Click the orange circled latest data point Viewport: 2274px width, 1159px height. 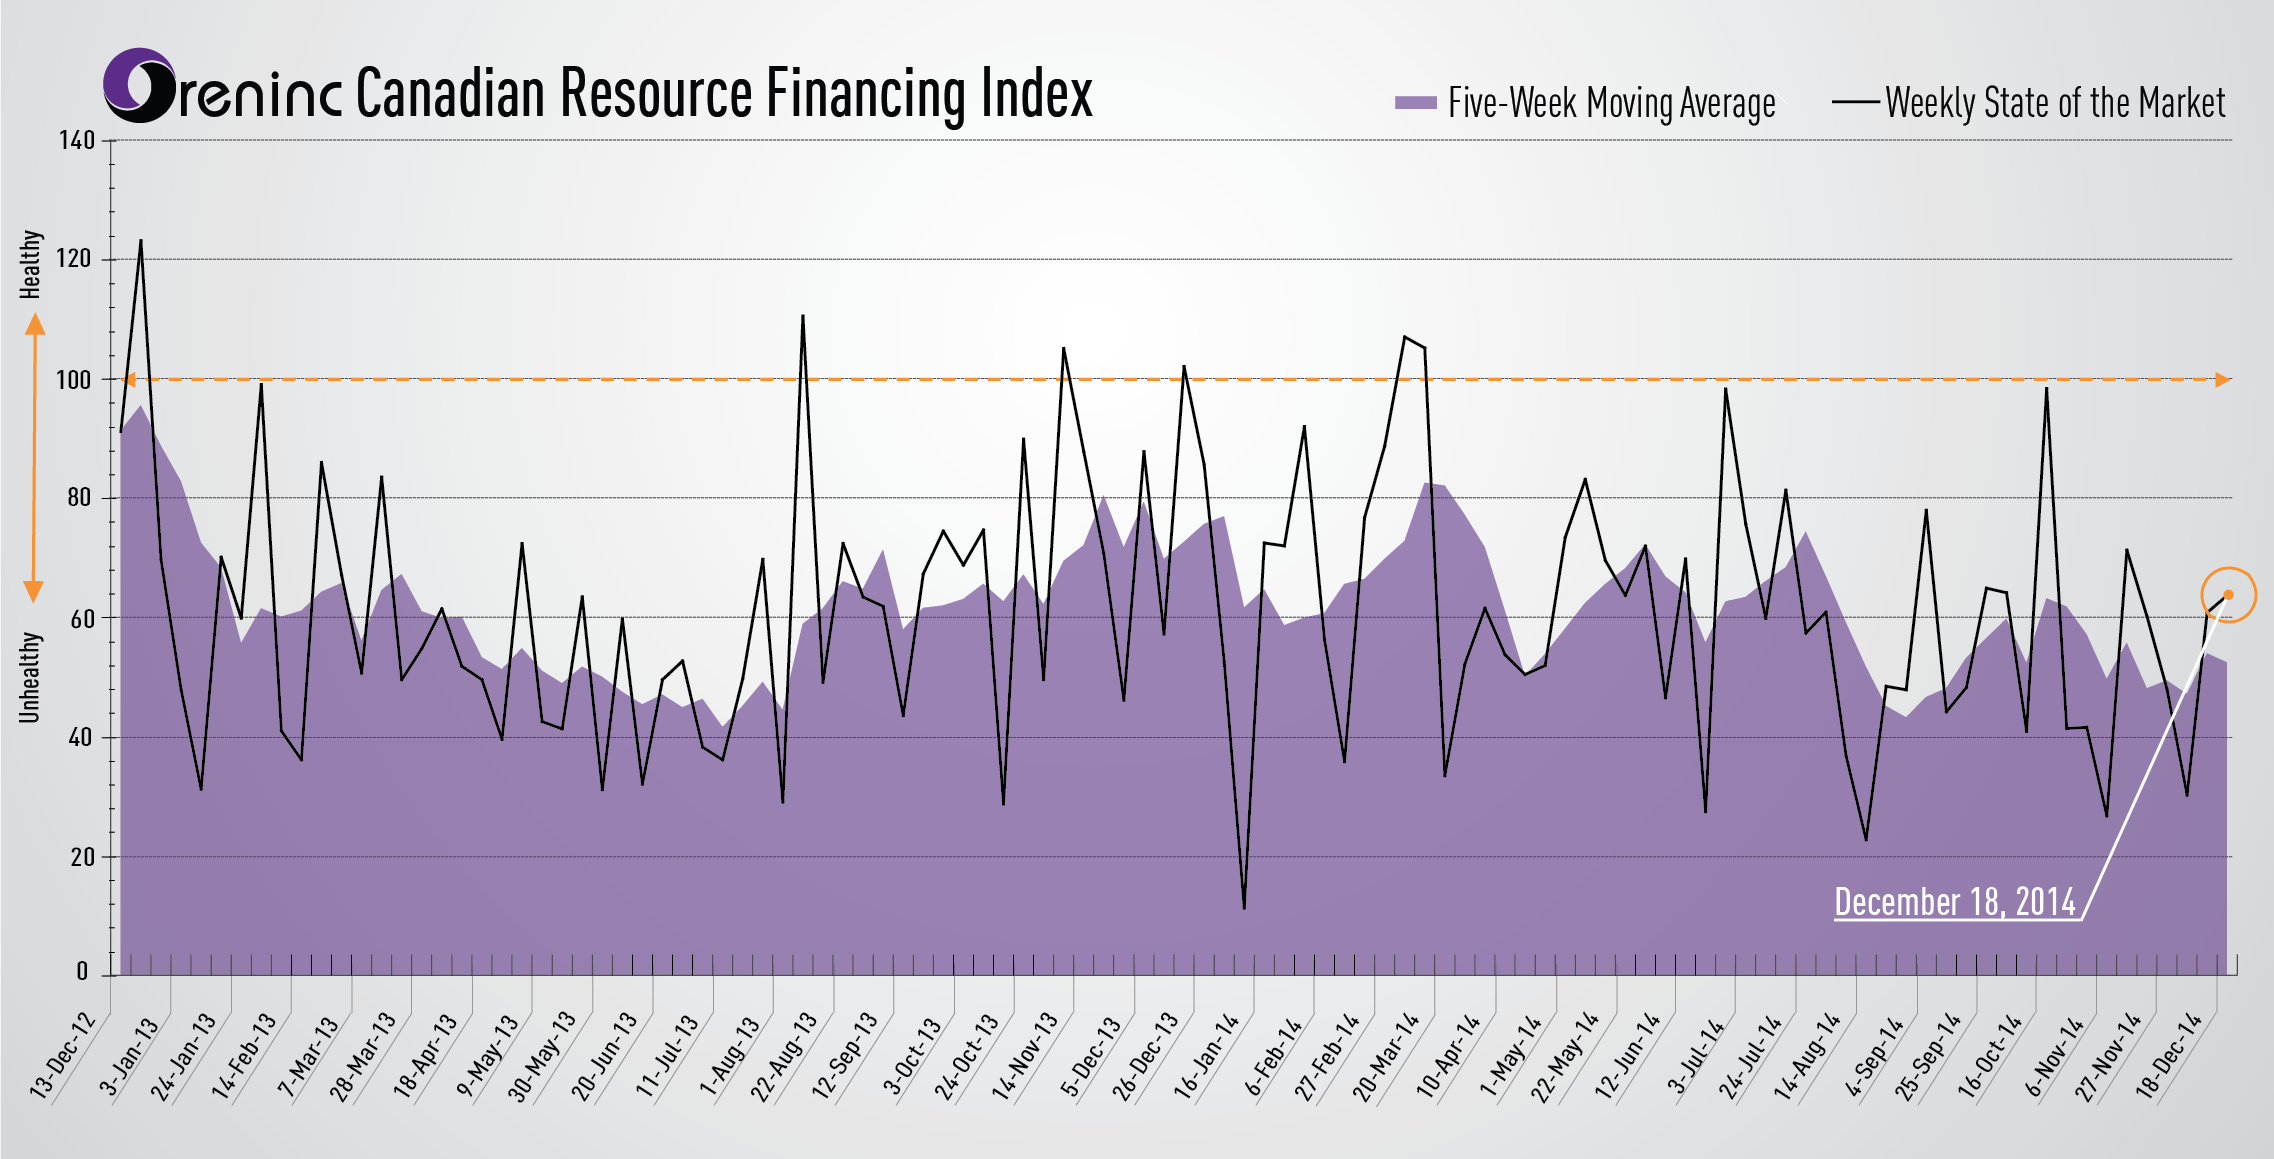tap(2228, 595)
